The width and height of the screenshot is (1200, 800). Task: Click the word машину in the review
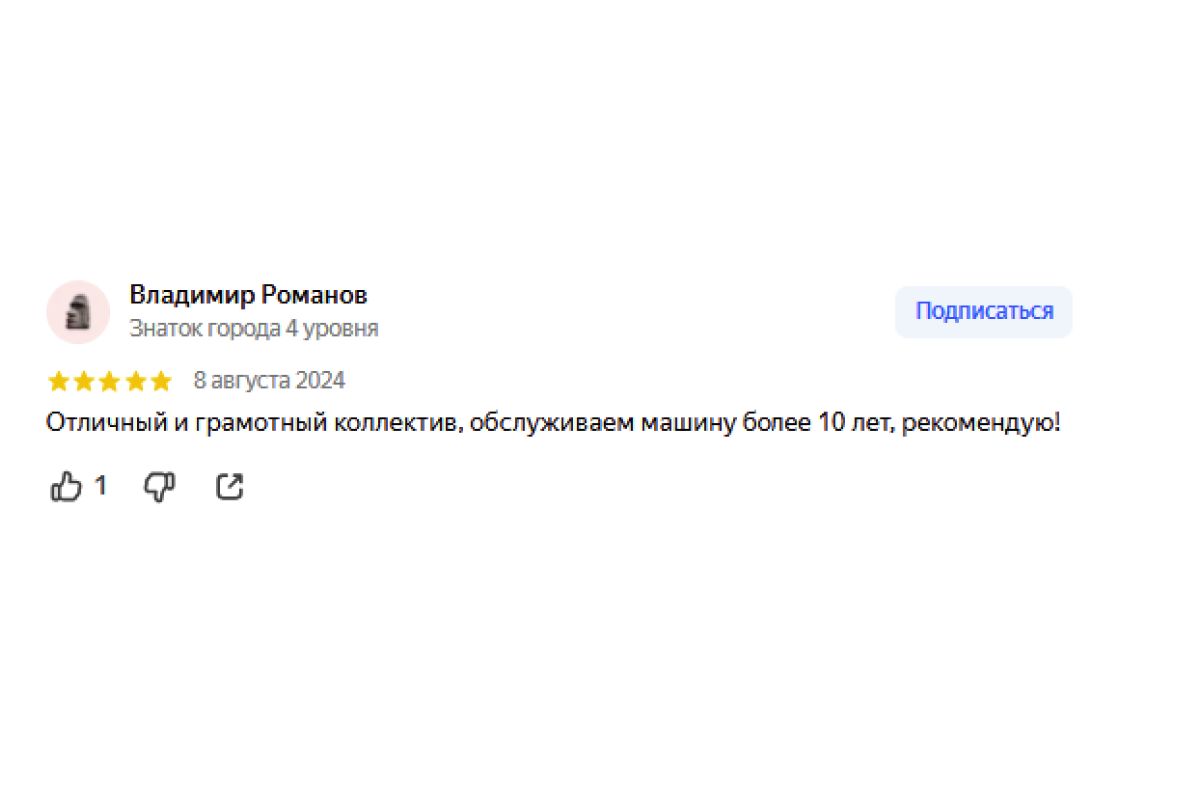point(689,423)
